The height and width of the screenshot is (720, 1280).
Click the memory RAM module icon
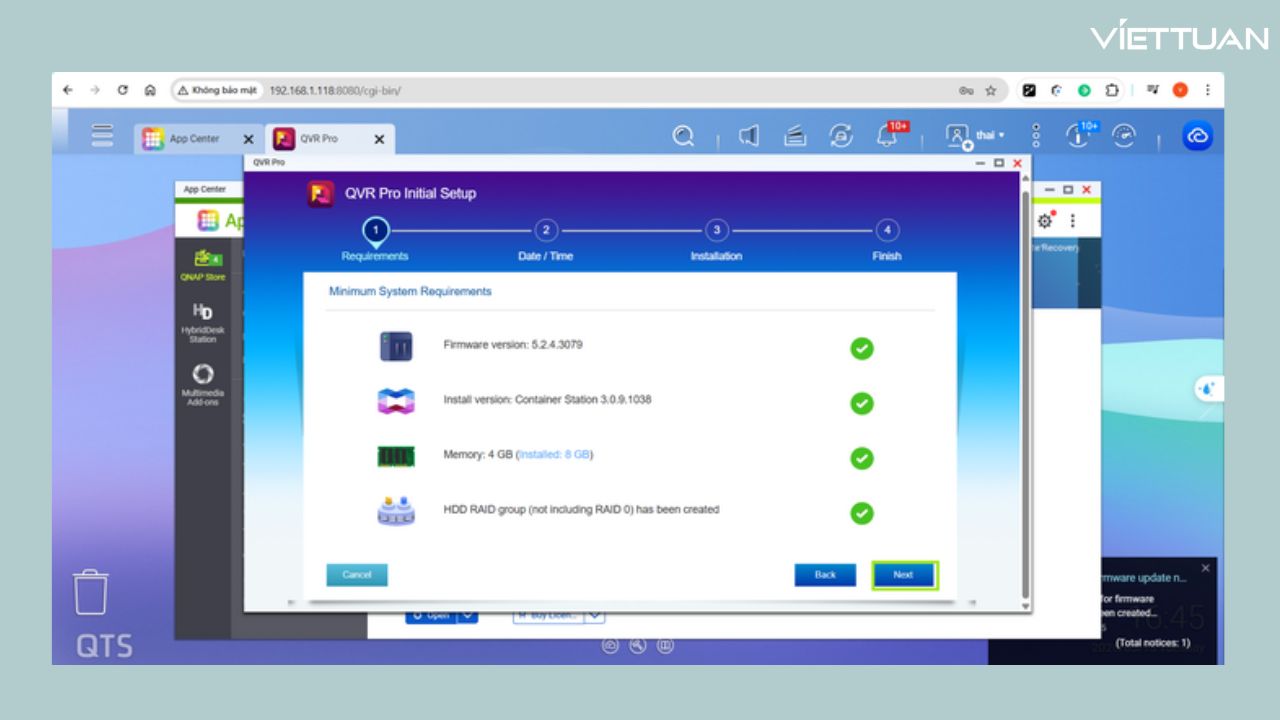coord(396,456)
